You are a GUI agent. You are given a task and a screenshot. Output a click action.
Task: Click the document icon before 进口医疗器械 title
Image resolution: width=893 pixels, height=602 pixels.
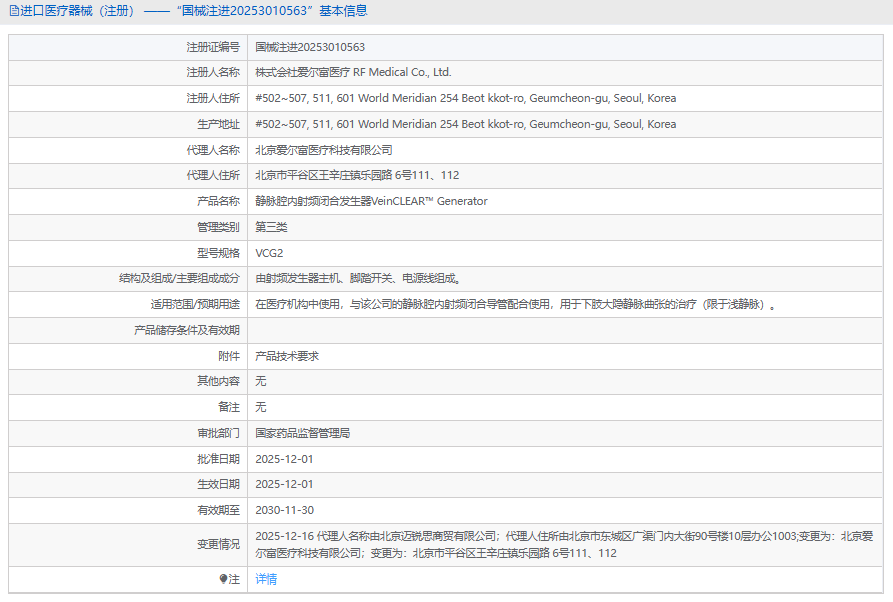coord(13,11)
